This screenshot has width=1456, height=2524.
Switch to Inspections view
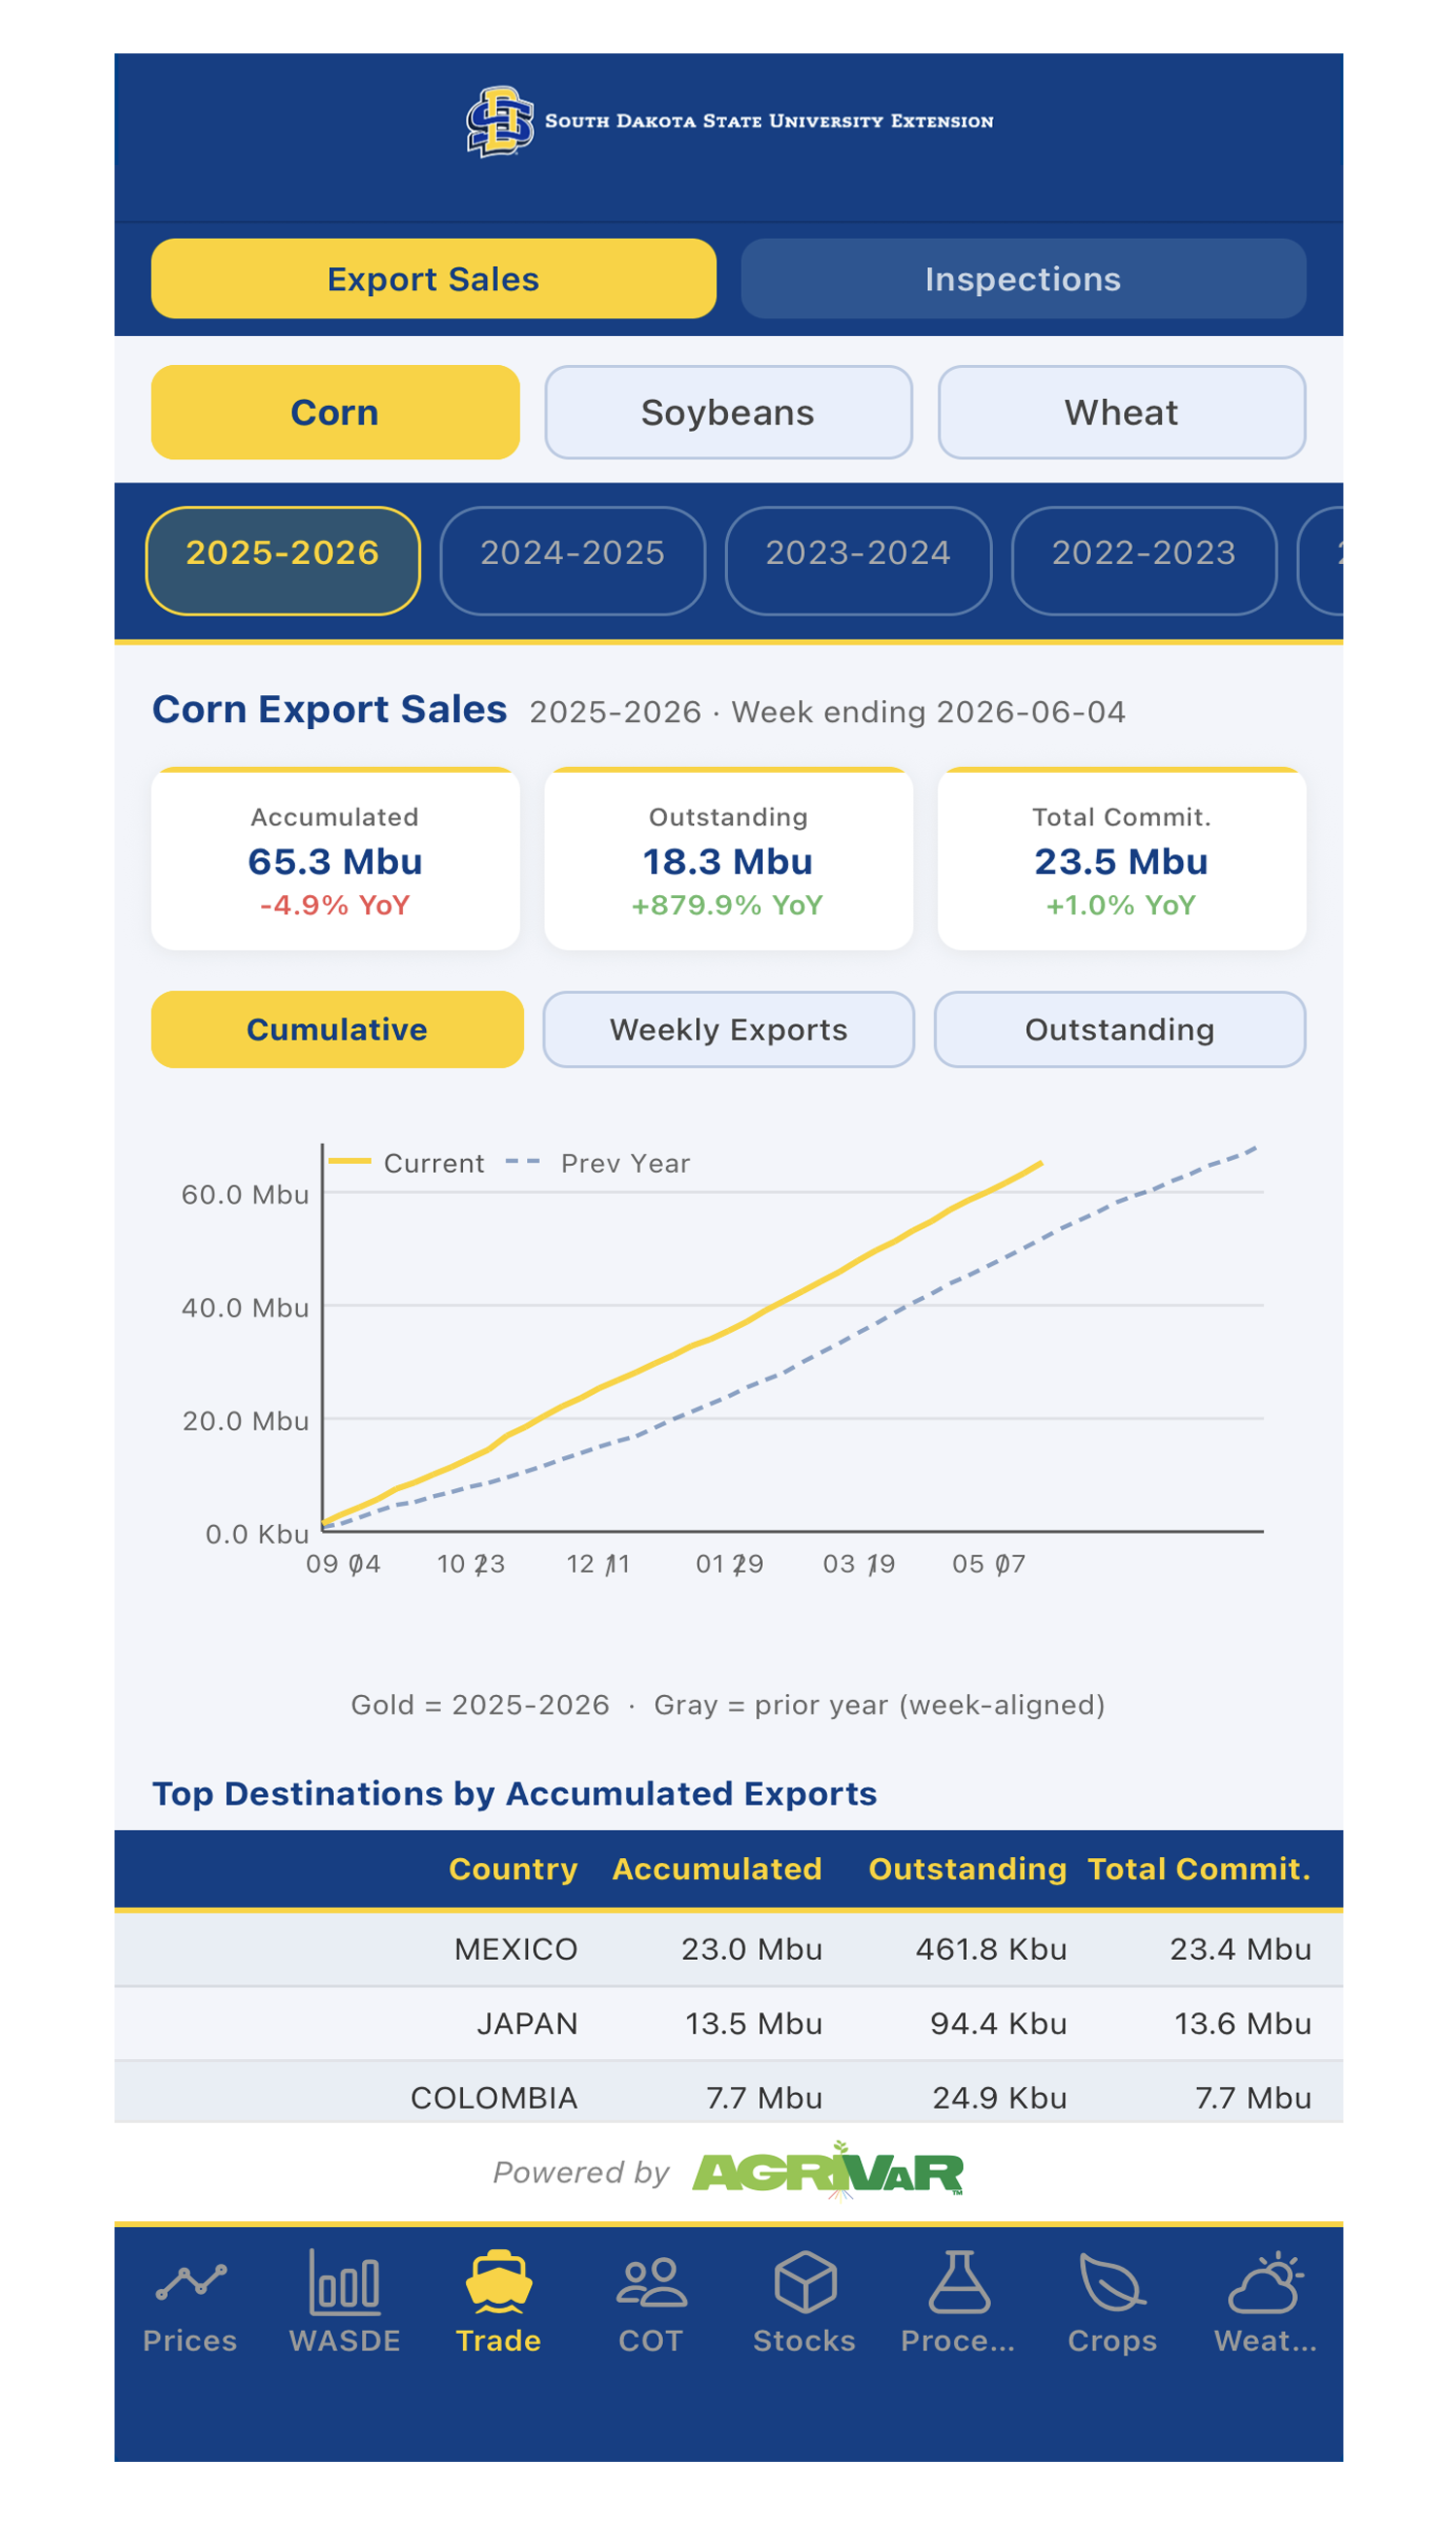(x=1023, y=278)
